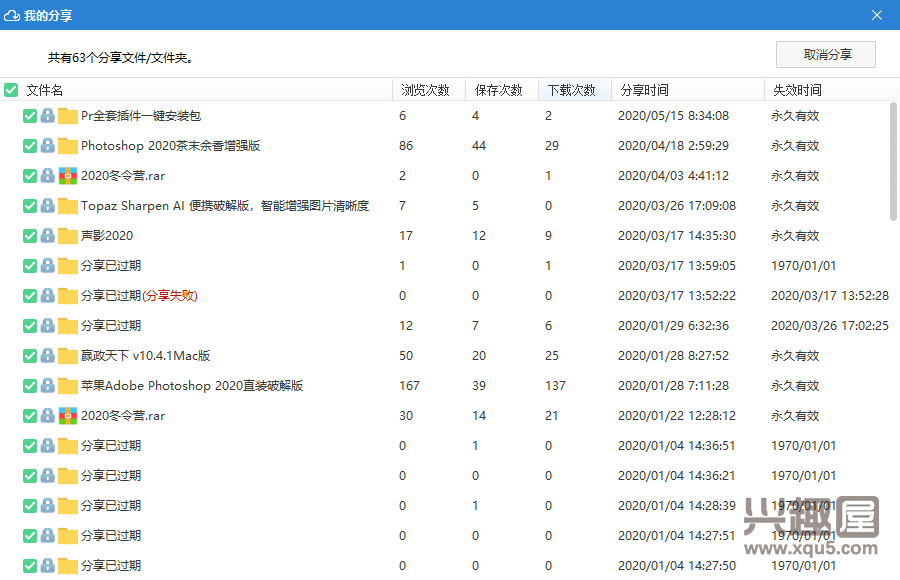Click lock icon of share dated 2020/01/29 6:32:36
The height and width of the screenshot is (580, 900).
[x=48, y=325]
